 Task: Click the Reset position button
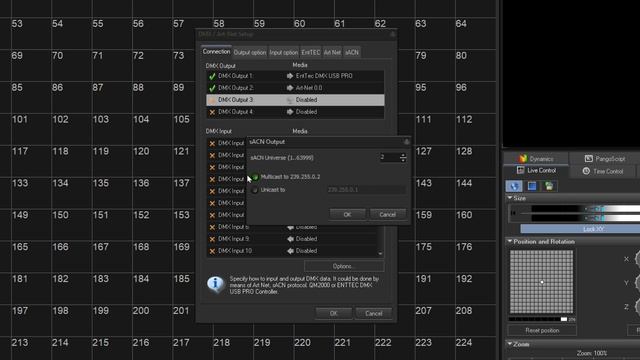pyautogui.click(x=542, y=330)
